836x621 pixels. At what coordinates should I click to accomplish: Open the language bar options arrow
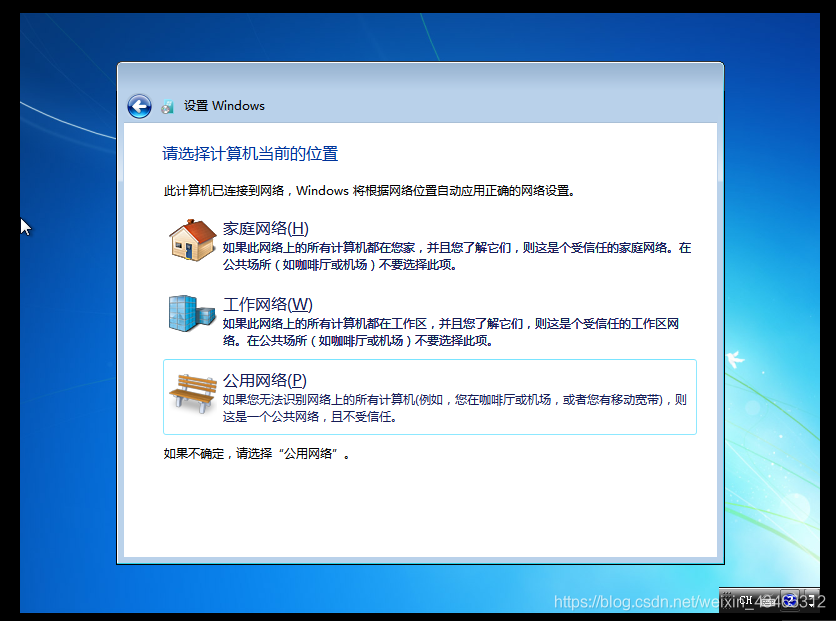pyautogui.click(x=811, y=601)
